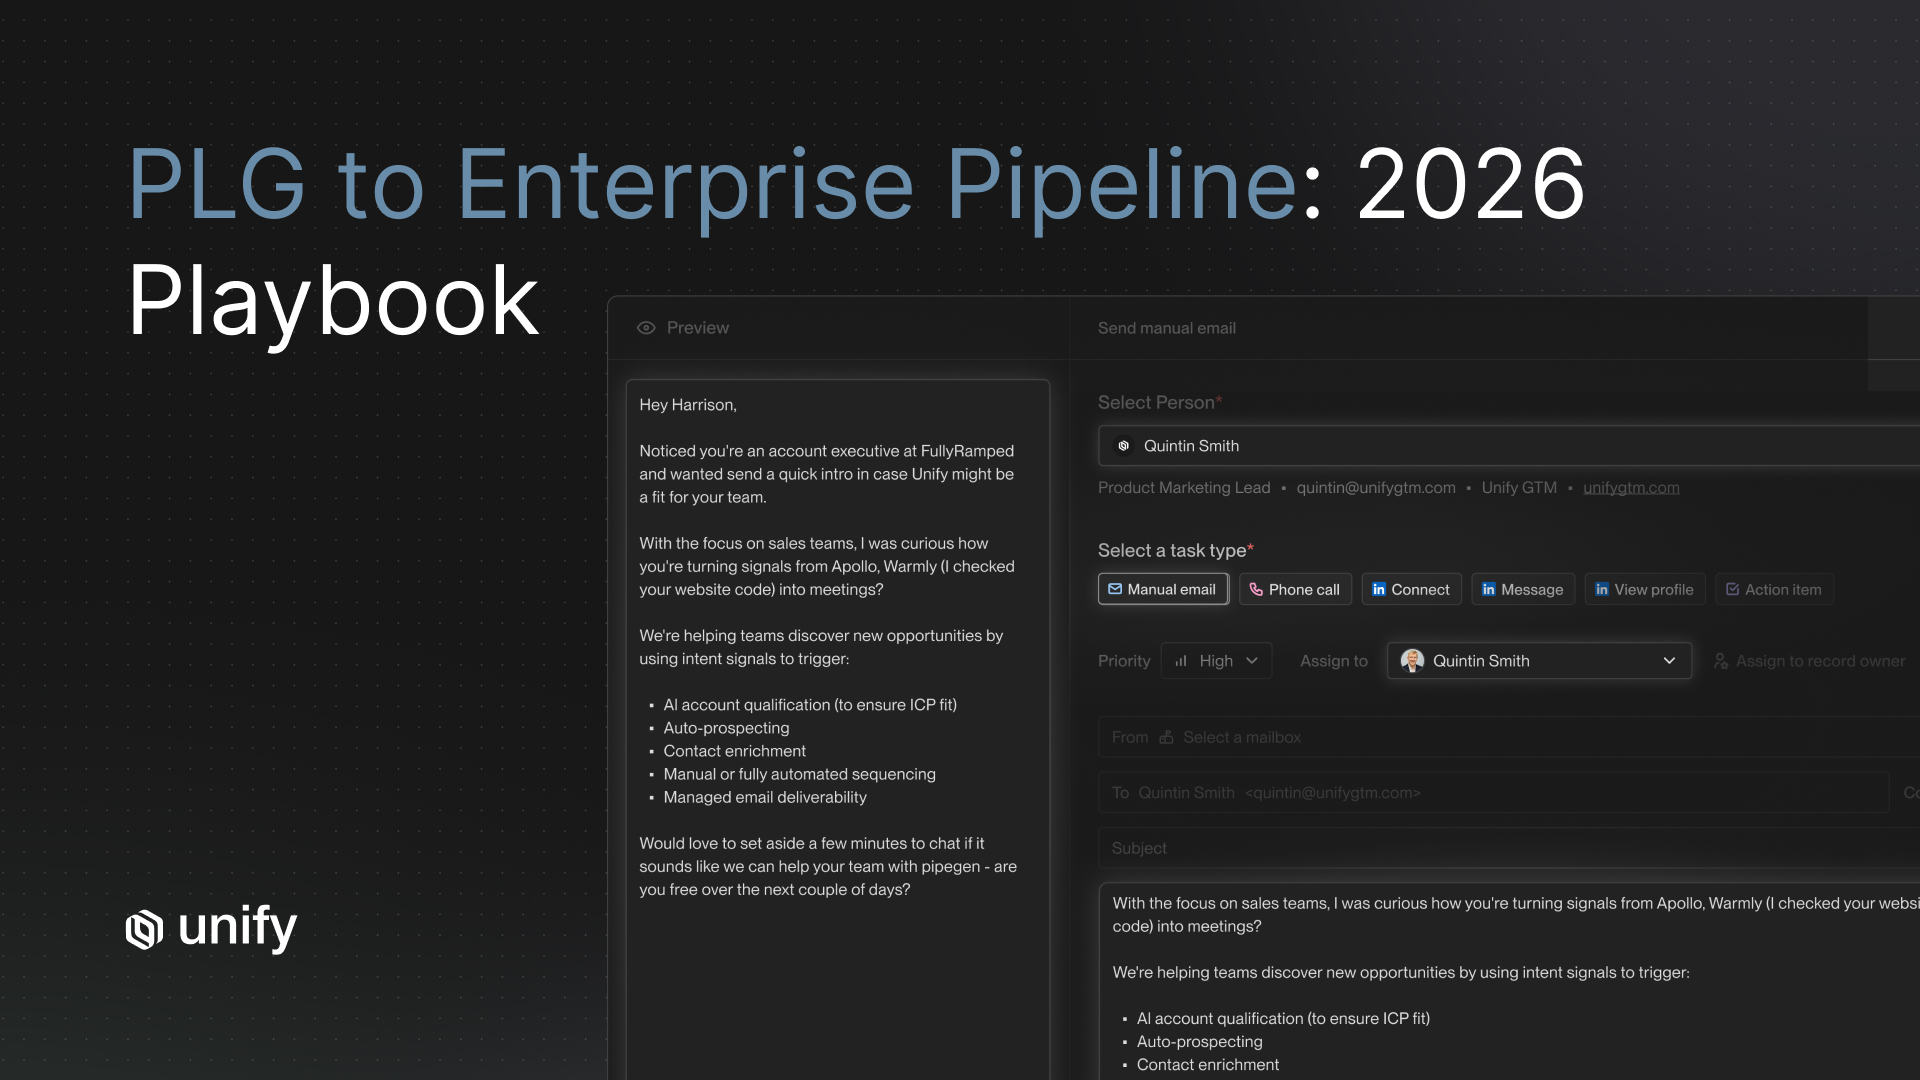The image size is (1920, 1080).
Task: Pick the View profile task type
Action: (1644, 590)
